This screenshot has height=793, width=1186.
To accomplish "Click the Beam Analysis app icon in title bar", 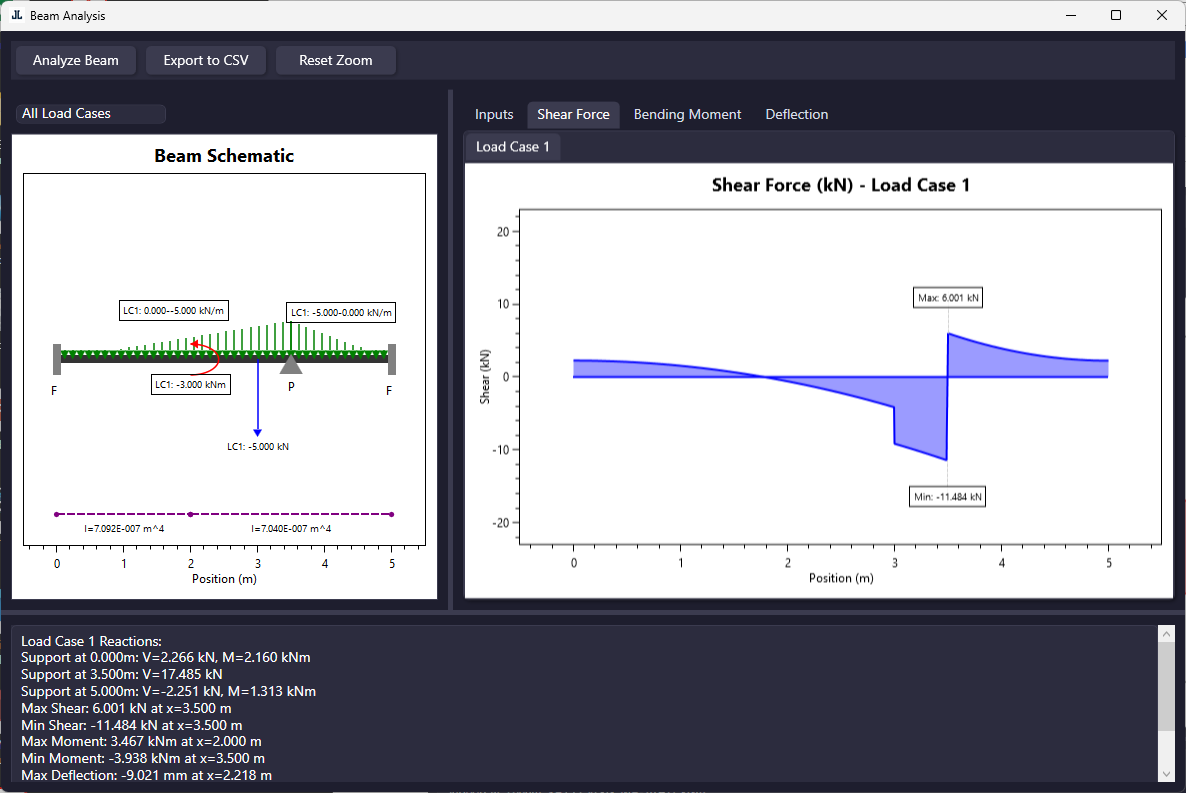I will pyautogui.click(x=16, y=16).
